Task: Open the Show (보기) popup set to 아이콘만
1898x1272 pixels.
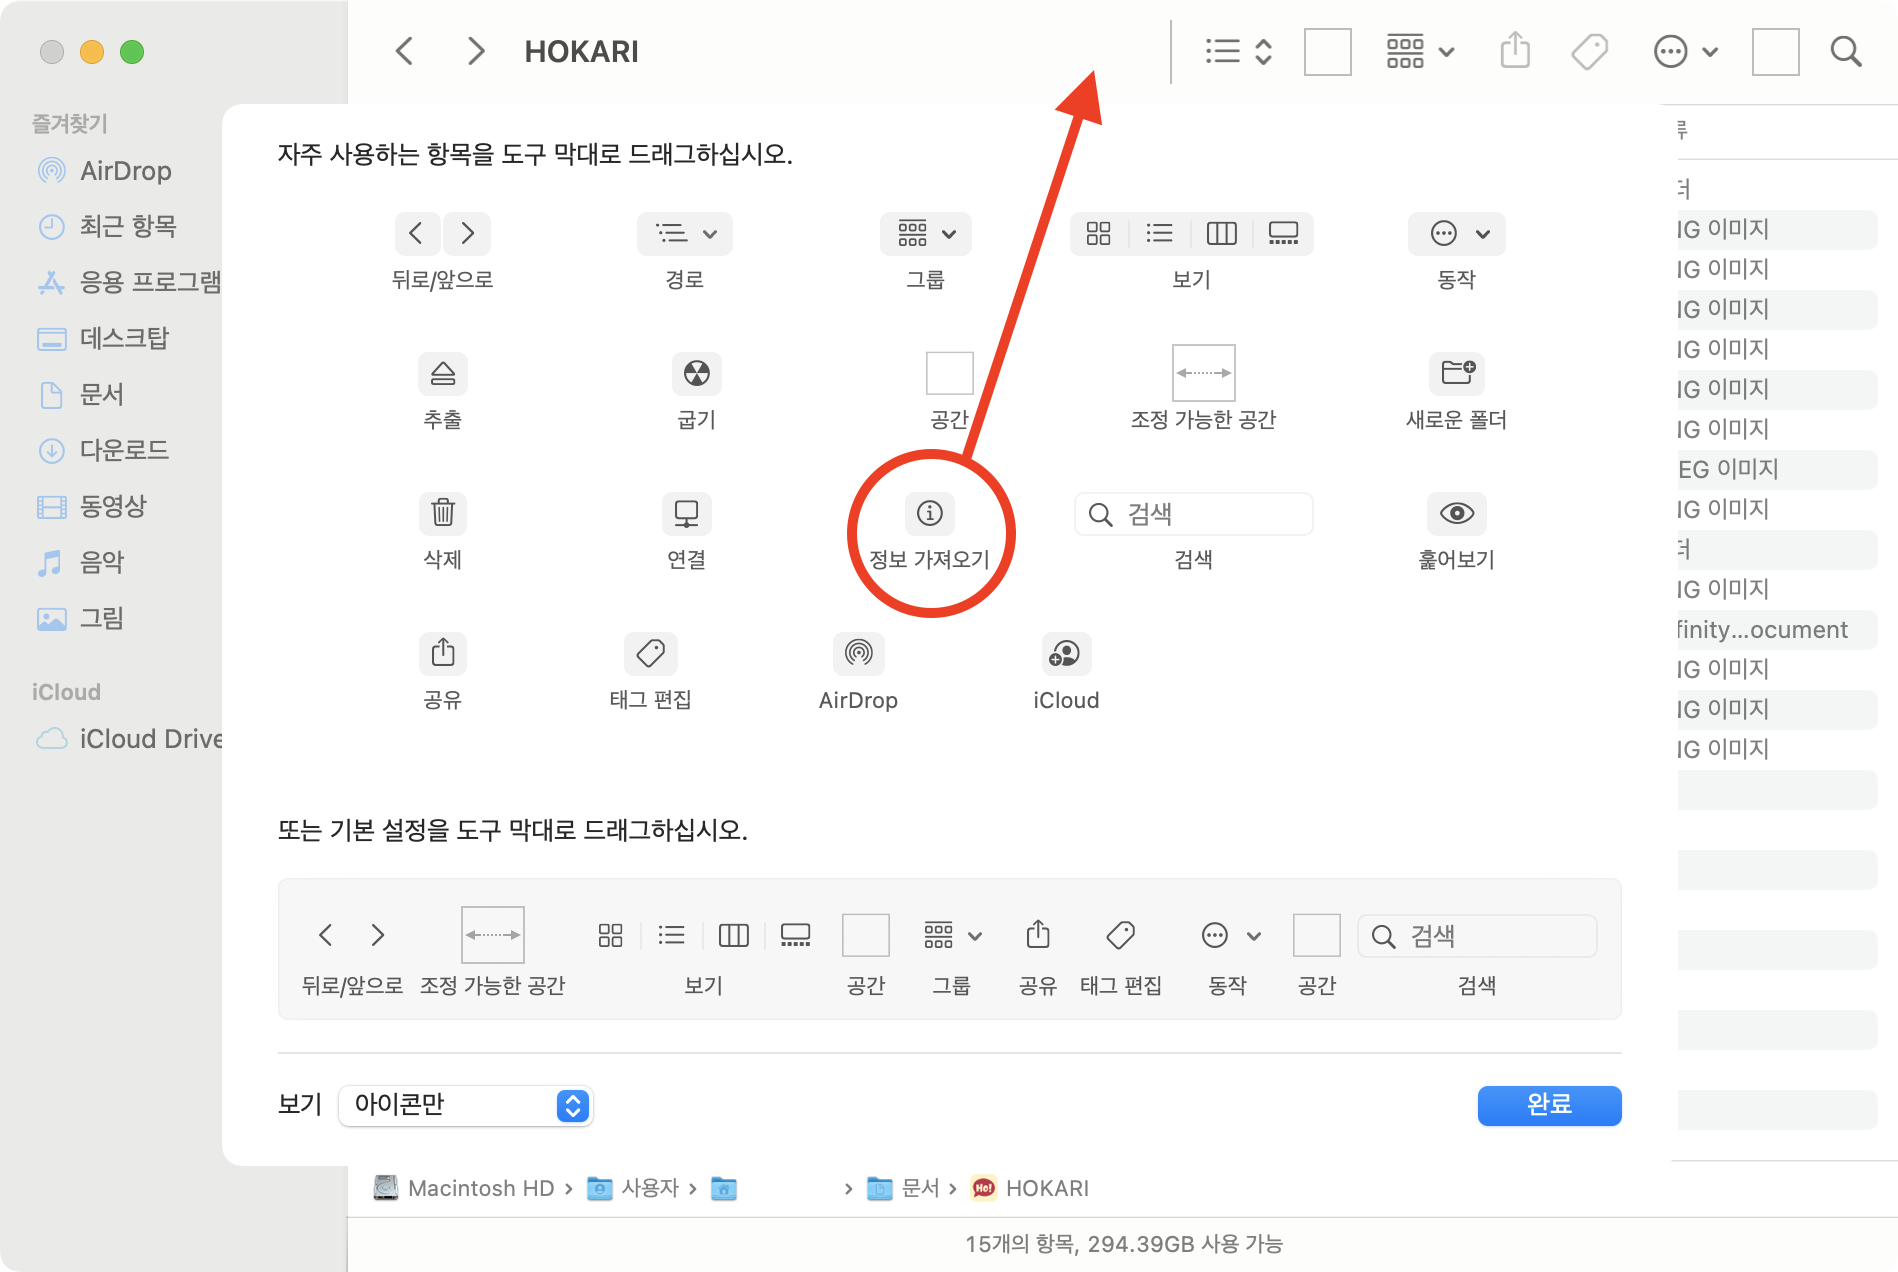Action: [x=466, y=1105]
